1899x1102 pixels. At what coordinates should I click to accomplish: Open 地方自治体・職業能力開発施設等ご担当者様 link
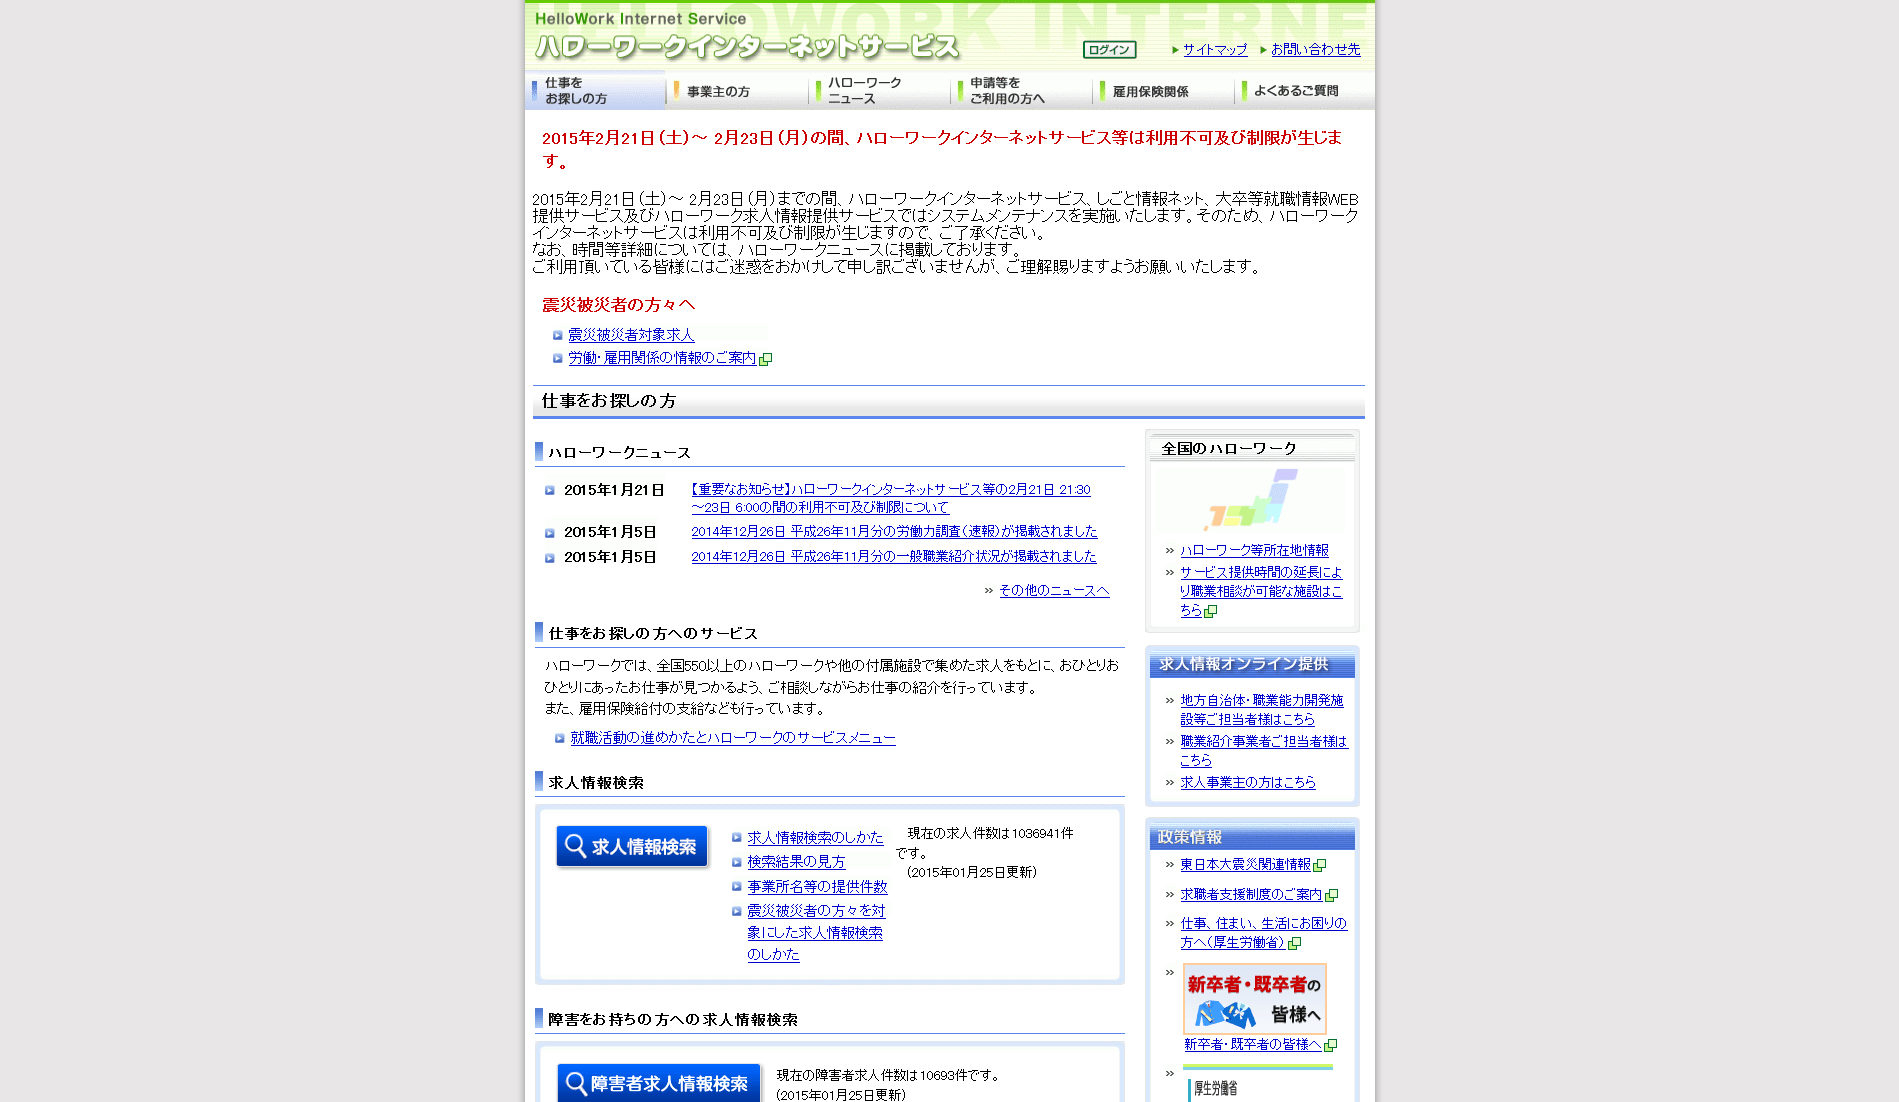click(1261, 710)
